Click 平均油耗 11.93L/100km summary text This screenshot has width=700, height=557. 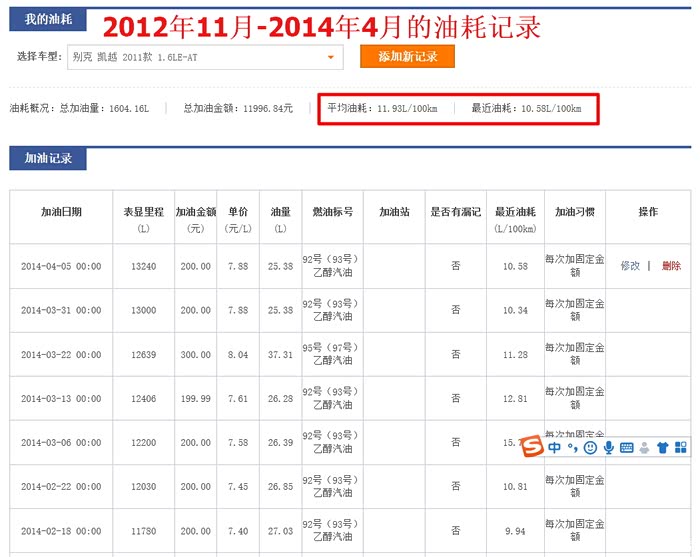(382, 108)
